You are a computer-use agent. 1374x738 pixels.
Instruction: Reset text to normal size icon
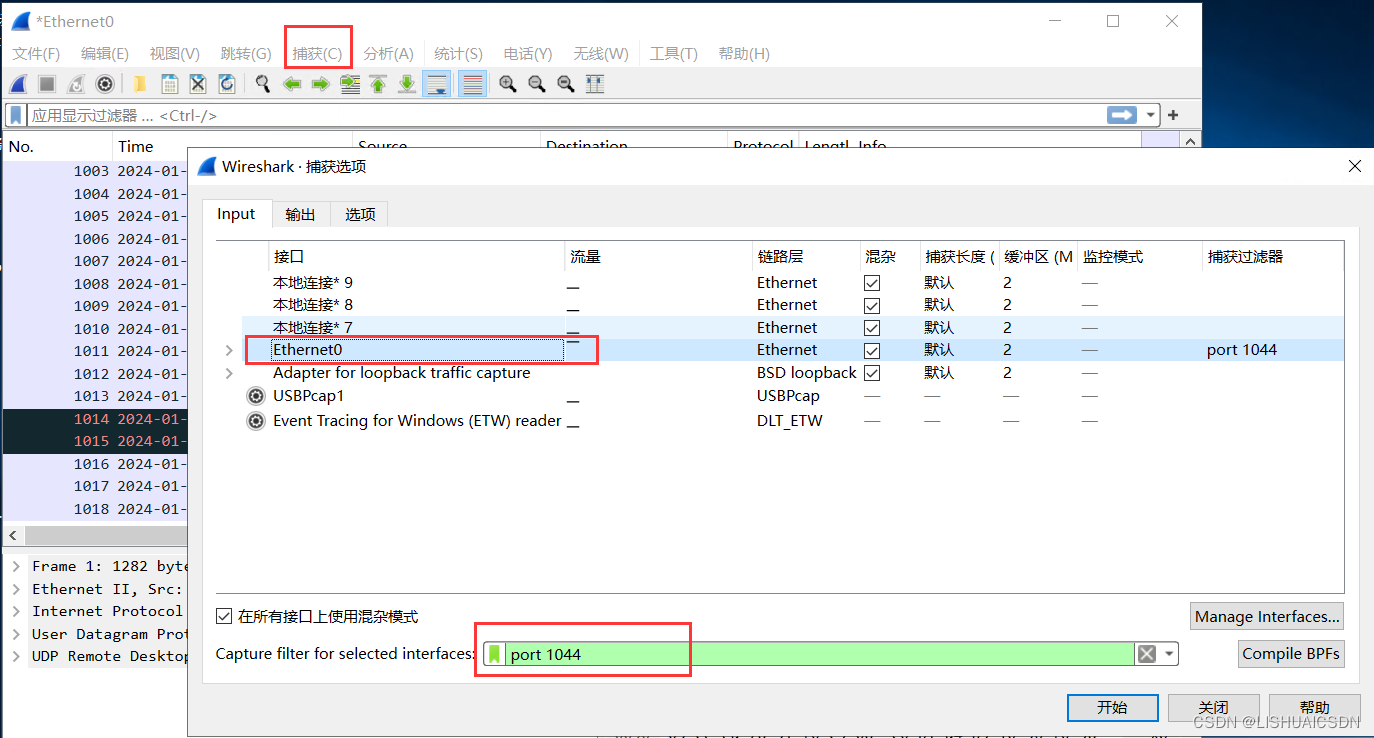pyautogui.click(x=566, y=84)
